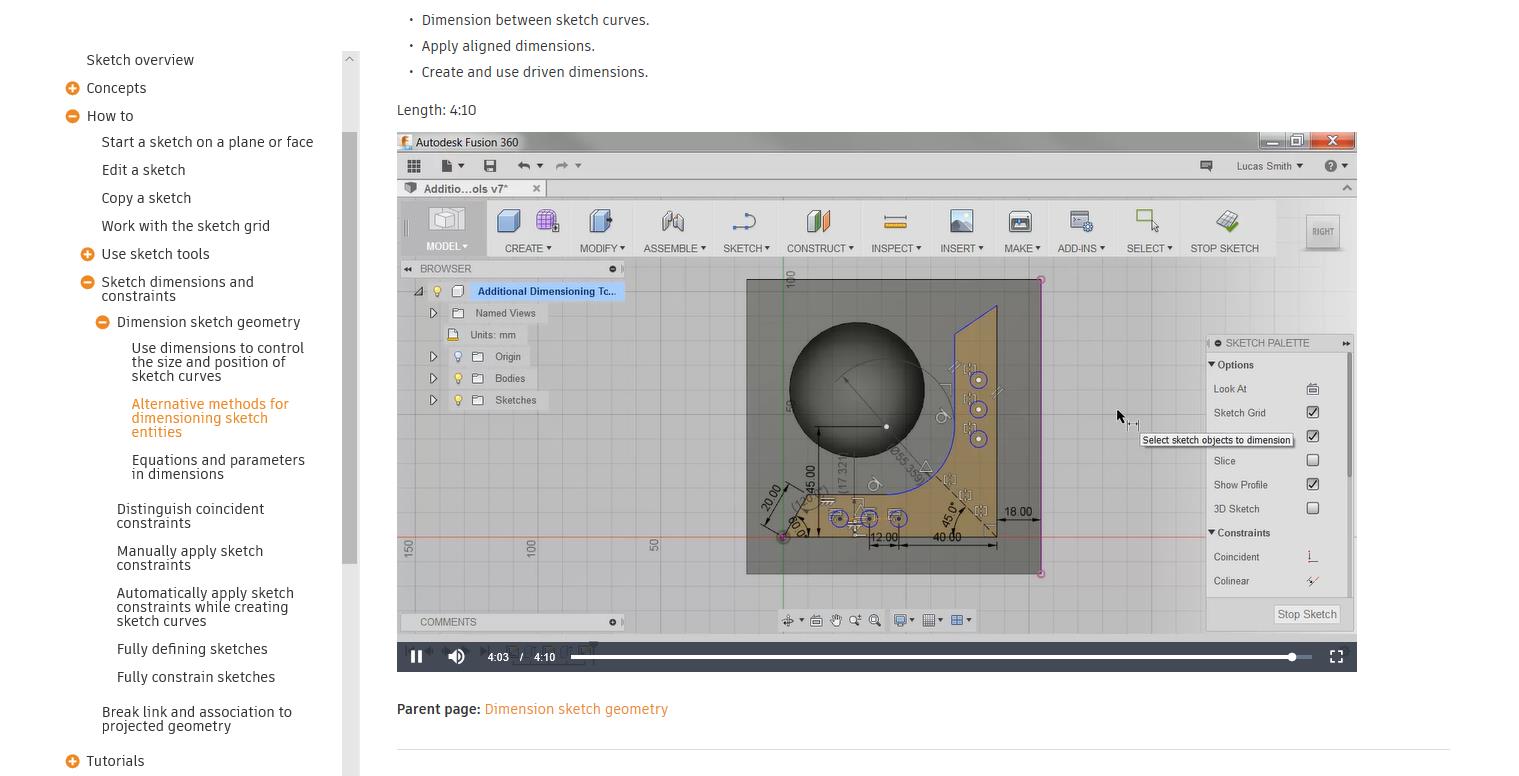Viewport: 1519px width, 776px height.
Task: Click the Inspect measure icon
Action: coord(894,221)
